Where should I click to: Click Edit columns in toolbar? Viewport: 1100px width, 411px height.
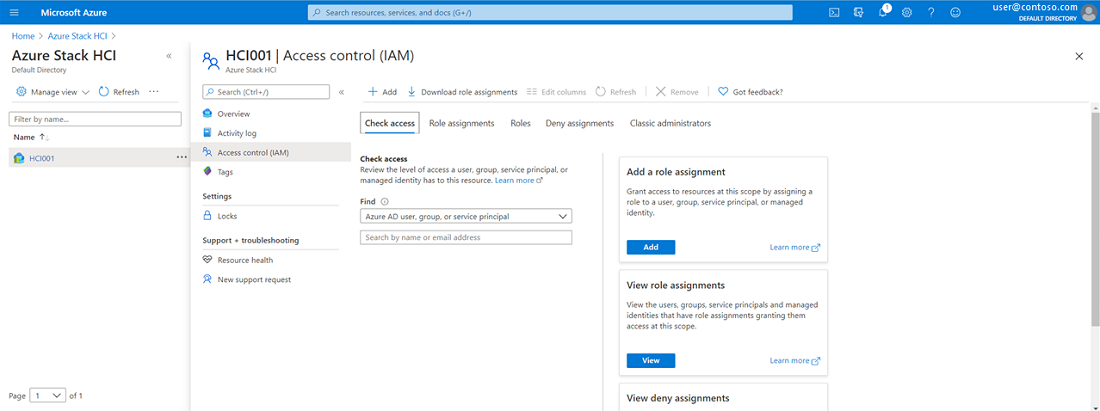(556, 92)
